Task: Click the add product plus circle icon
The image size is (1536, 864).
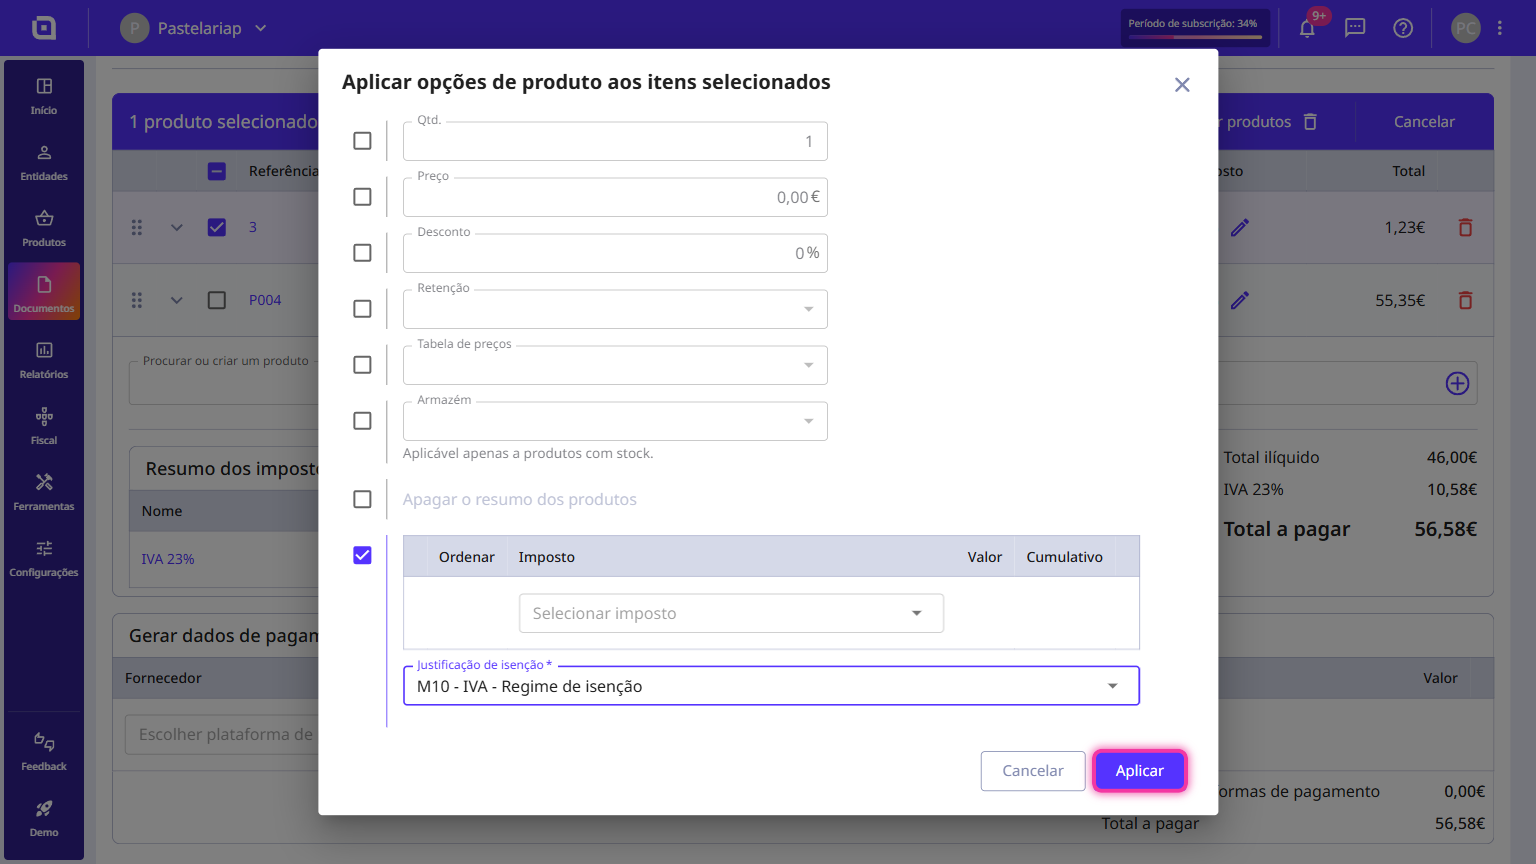Action: tap(1457, 383)
